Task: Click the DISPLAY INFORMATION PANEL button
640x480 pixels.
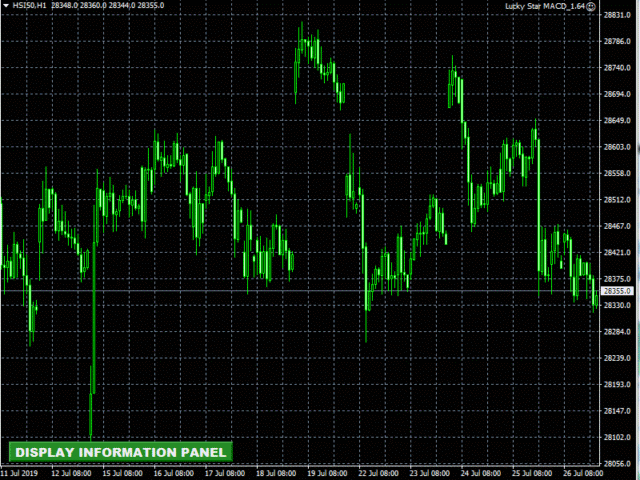Action: click(121, 452)
